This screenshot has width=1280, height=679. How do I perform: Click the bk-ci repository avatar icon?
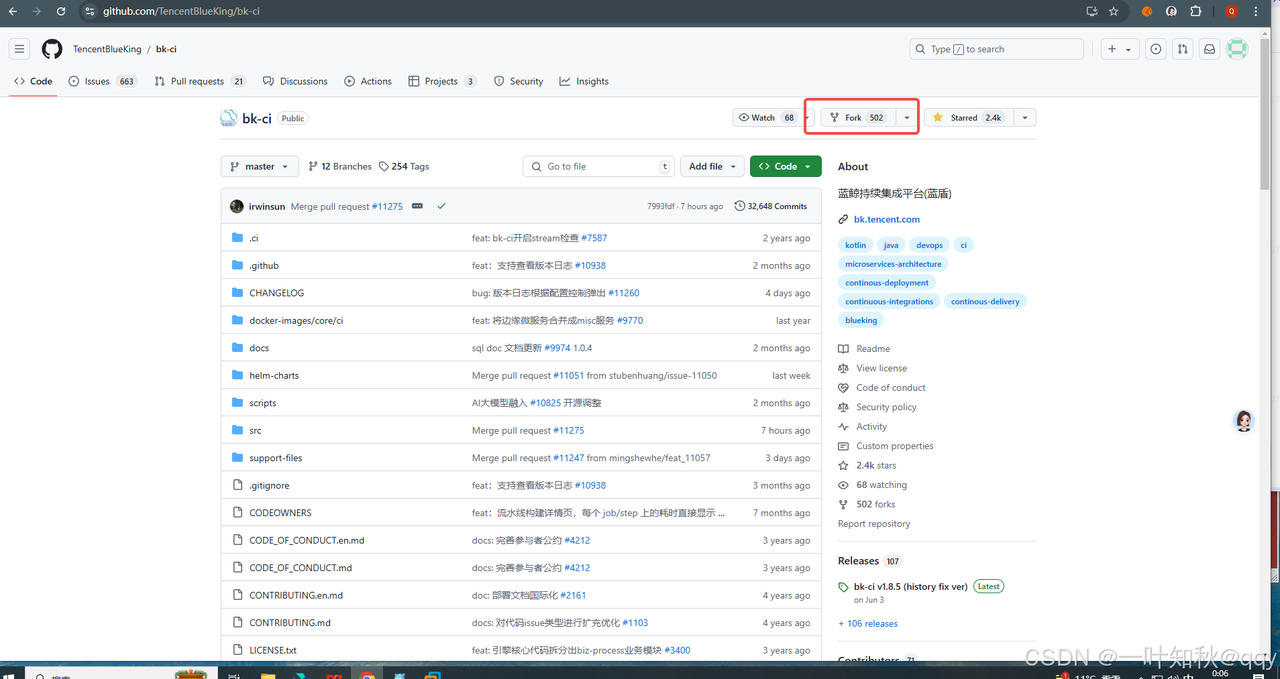pyautogui.click(x=229, y=118)
